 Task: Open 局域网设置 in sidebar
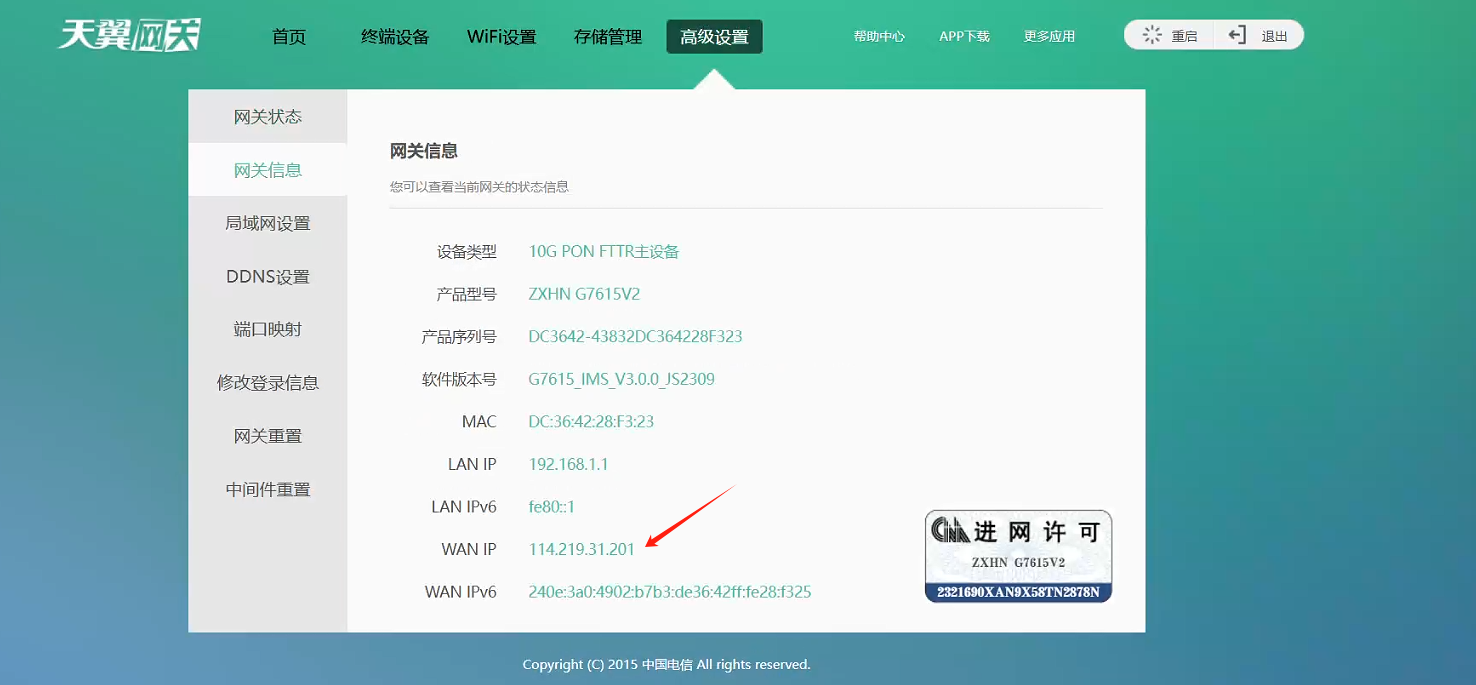pos(268,223)
